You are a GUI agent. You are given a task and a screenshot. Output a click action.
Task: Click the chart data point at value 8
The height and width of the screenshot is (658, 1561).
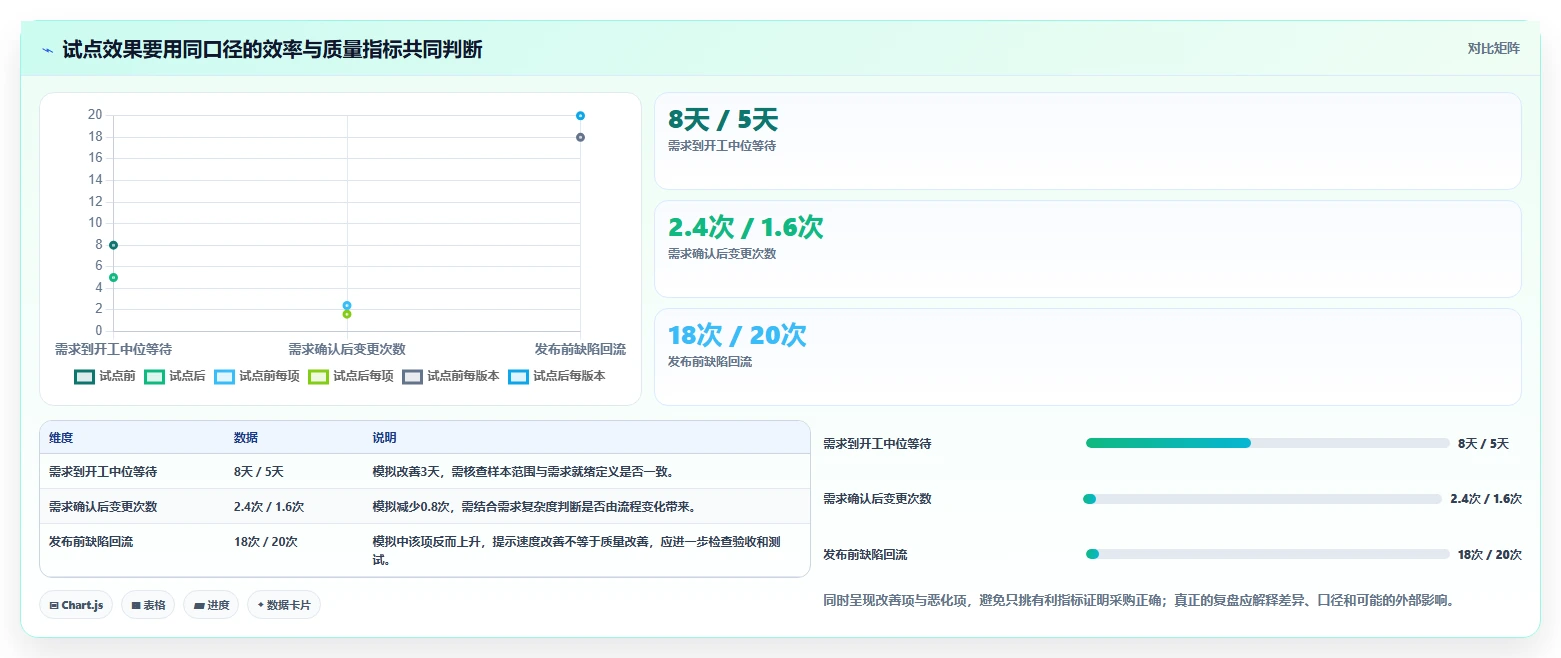[113, 245]
